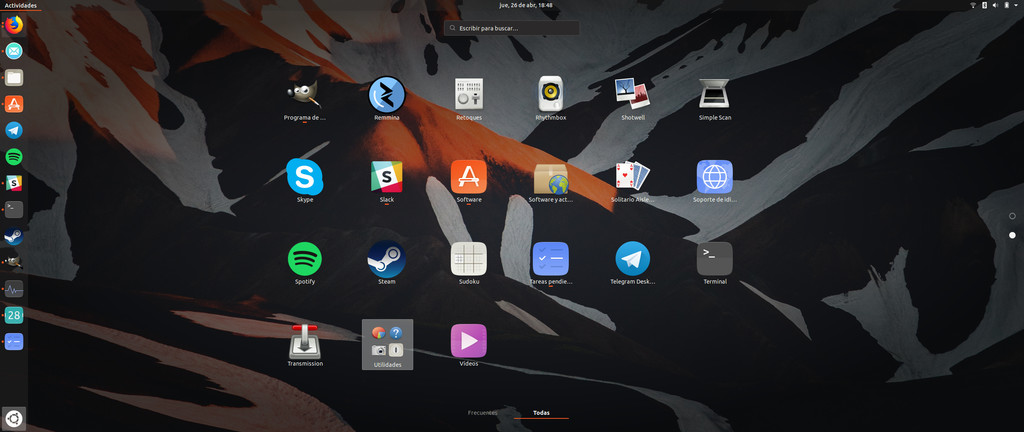Open the Vídeos player app
The height and width of the screenshot is (432, 1024).
pyautogui.click(x=469, y=341)
